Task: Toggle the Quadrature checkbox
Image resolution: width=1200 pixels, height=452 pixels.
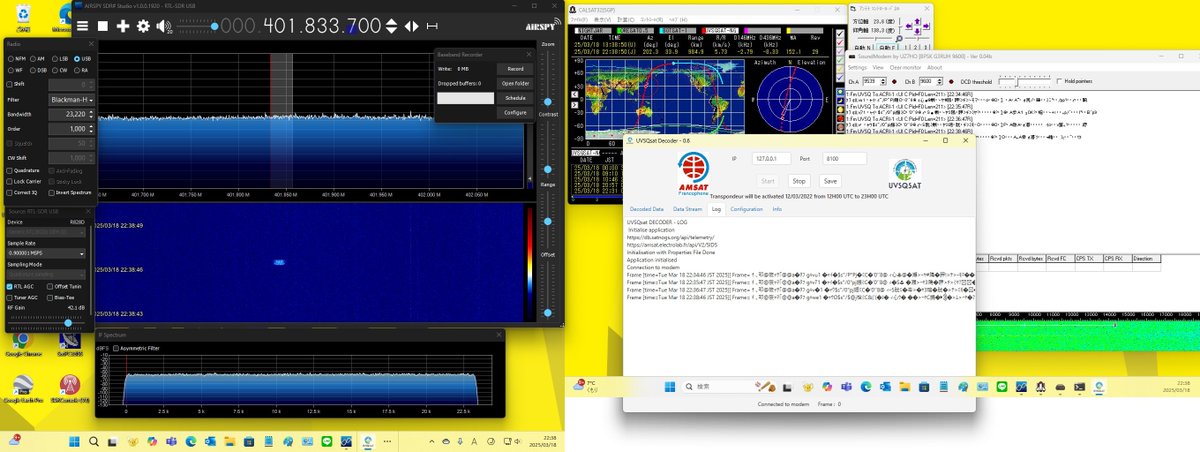Action: [9, 171]
